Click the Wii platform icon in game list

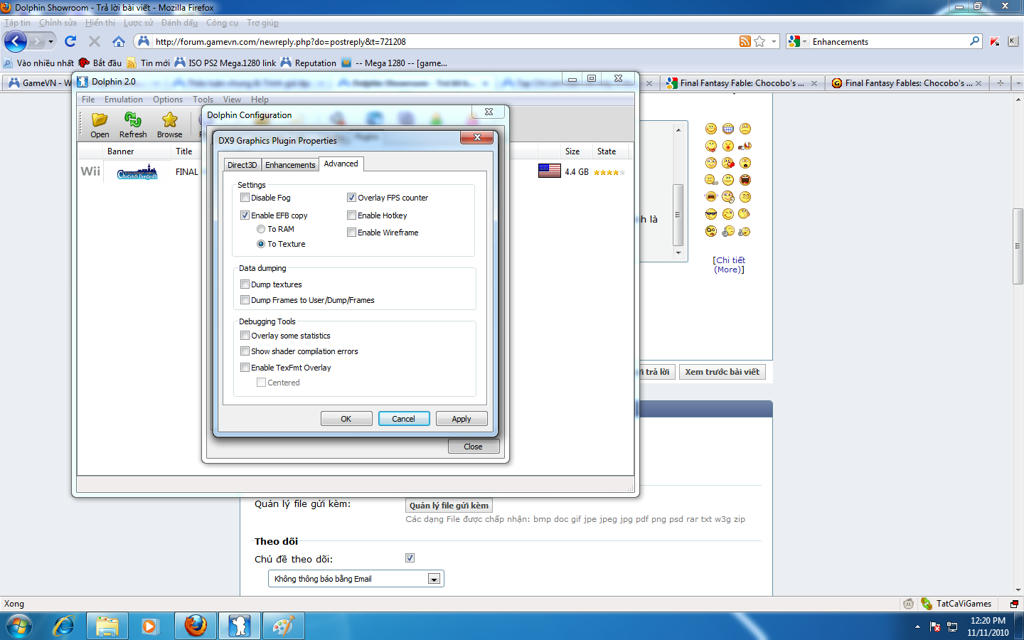91,171
